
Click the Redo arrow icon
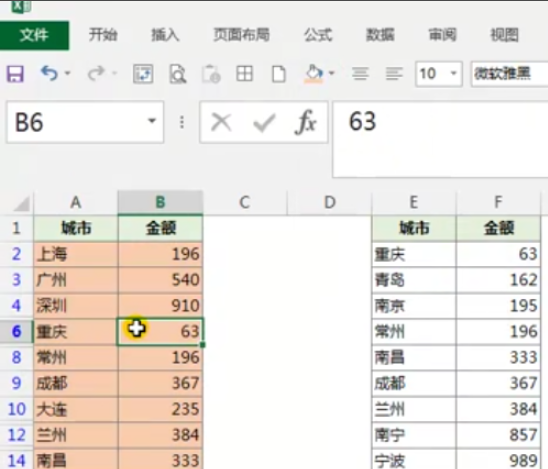(x=96, y=73)
